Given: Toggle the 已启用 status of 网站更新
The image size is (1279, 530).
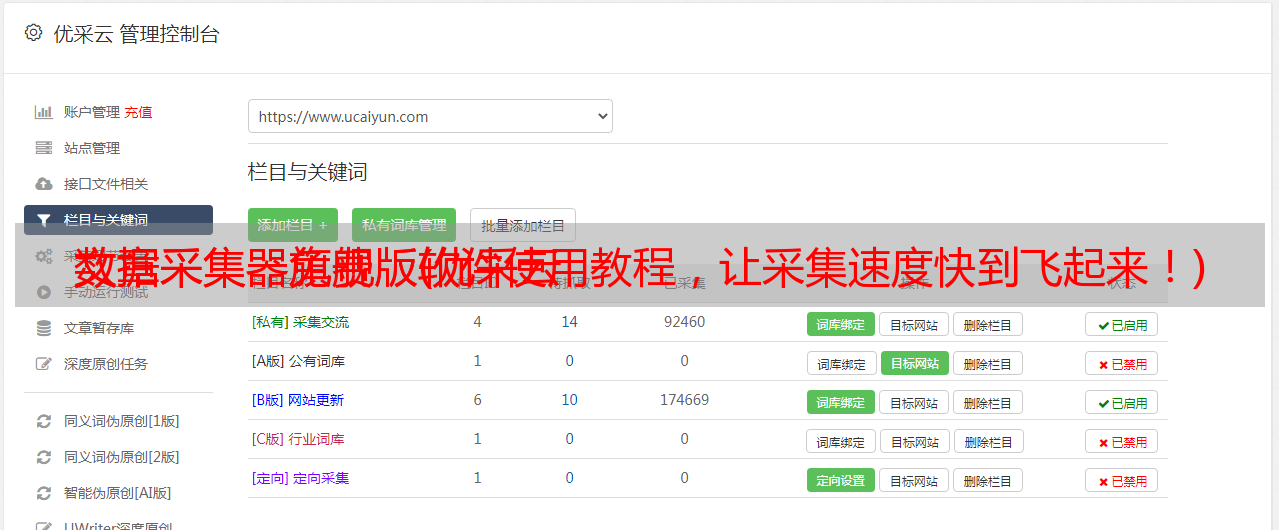Looking at the screenshot, I should 1122,402.
